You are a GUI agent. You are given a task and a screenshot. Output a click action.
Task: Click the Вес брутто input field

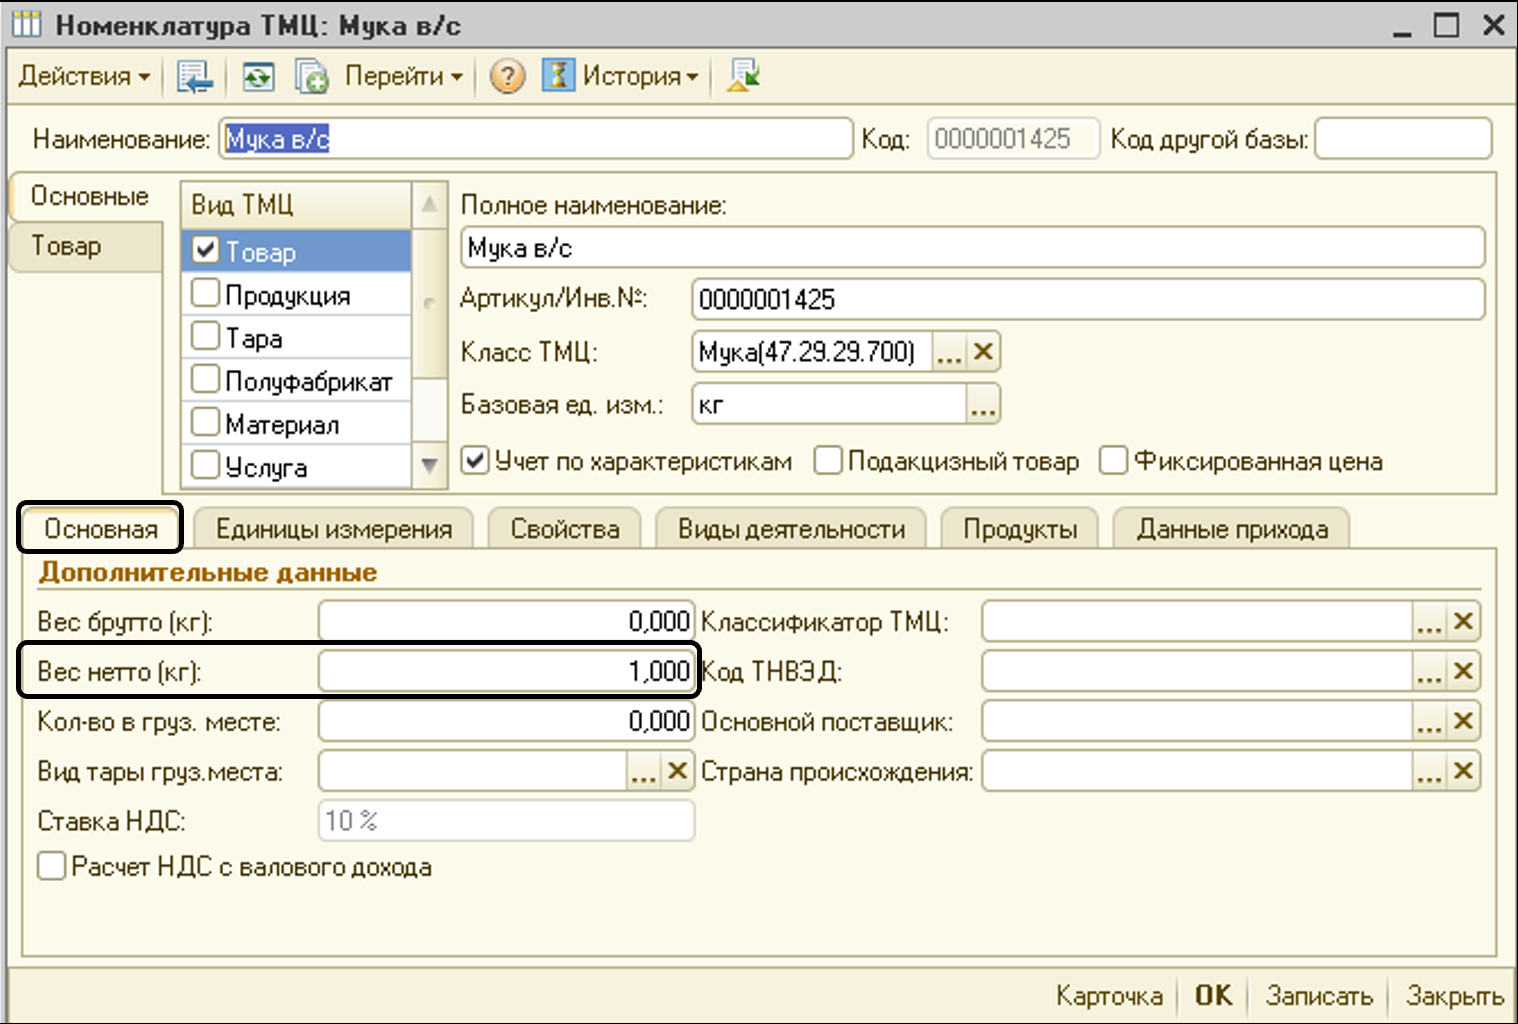click(x=505, y=621)
